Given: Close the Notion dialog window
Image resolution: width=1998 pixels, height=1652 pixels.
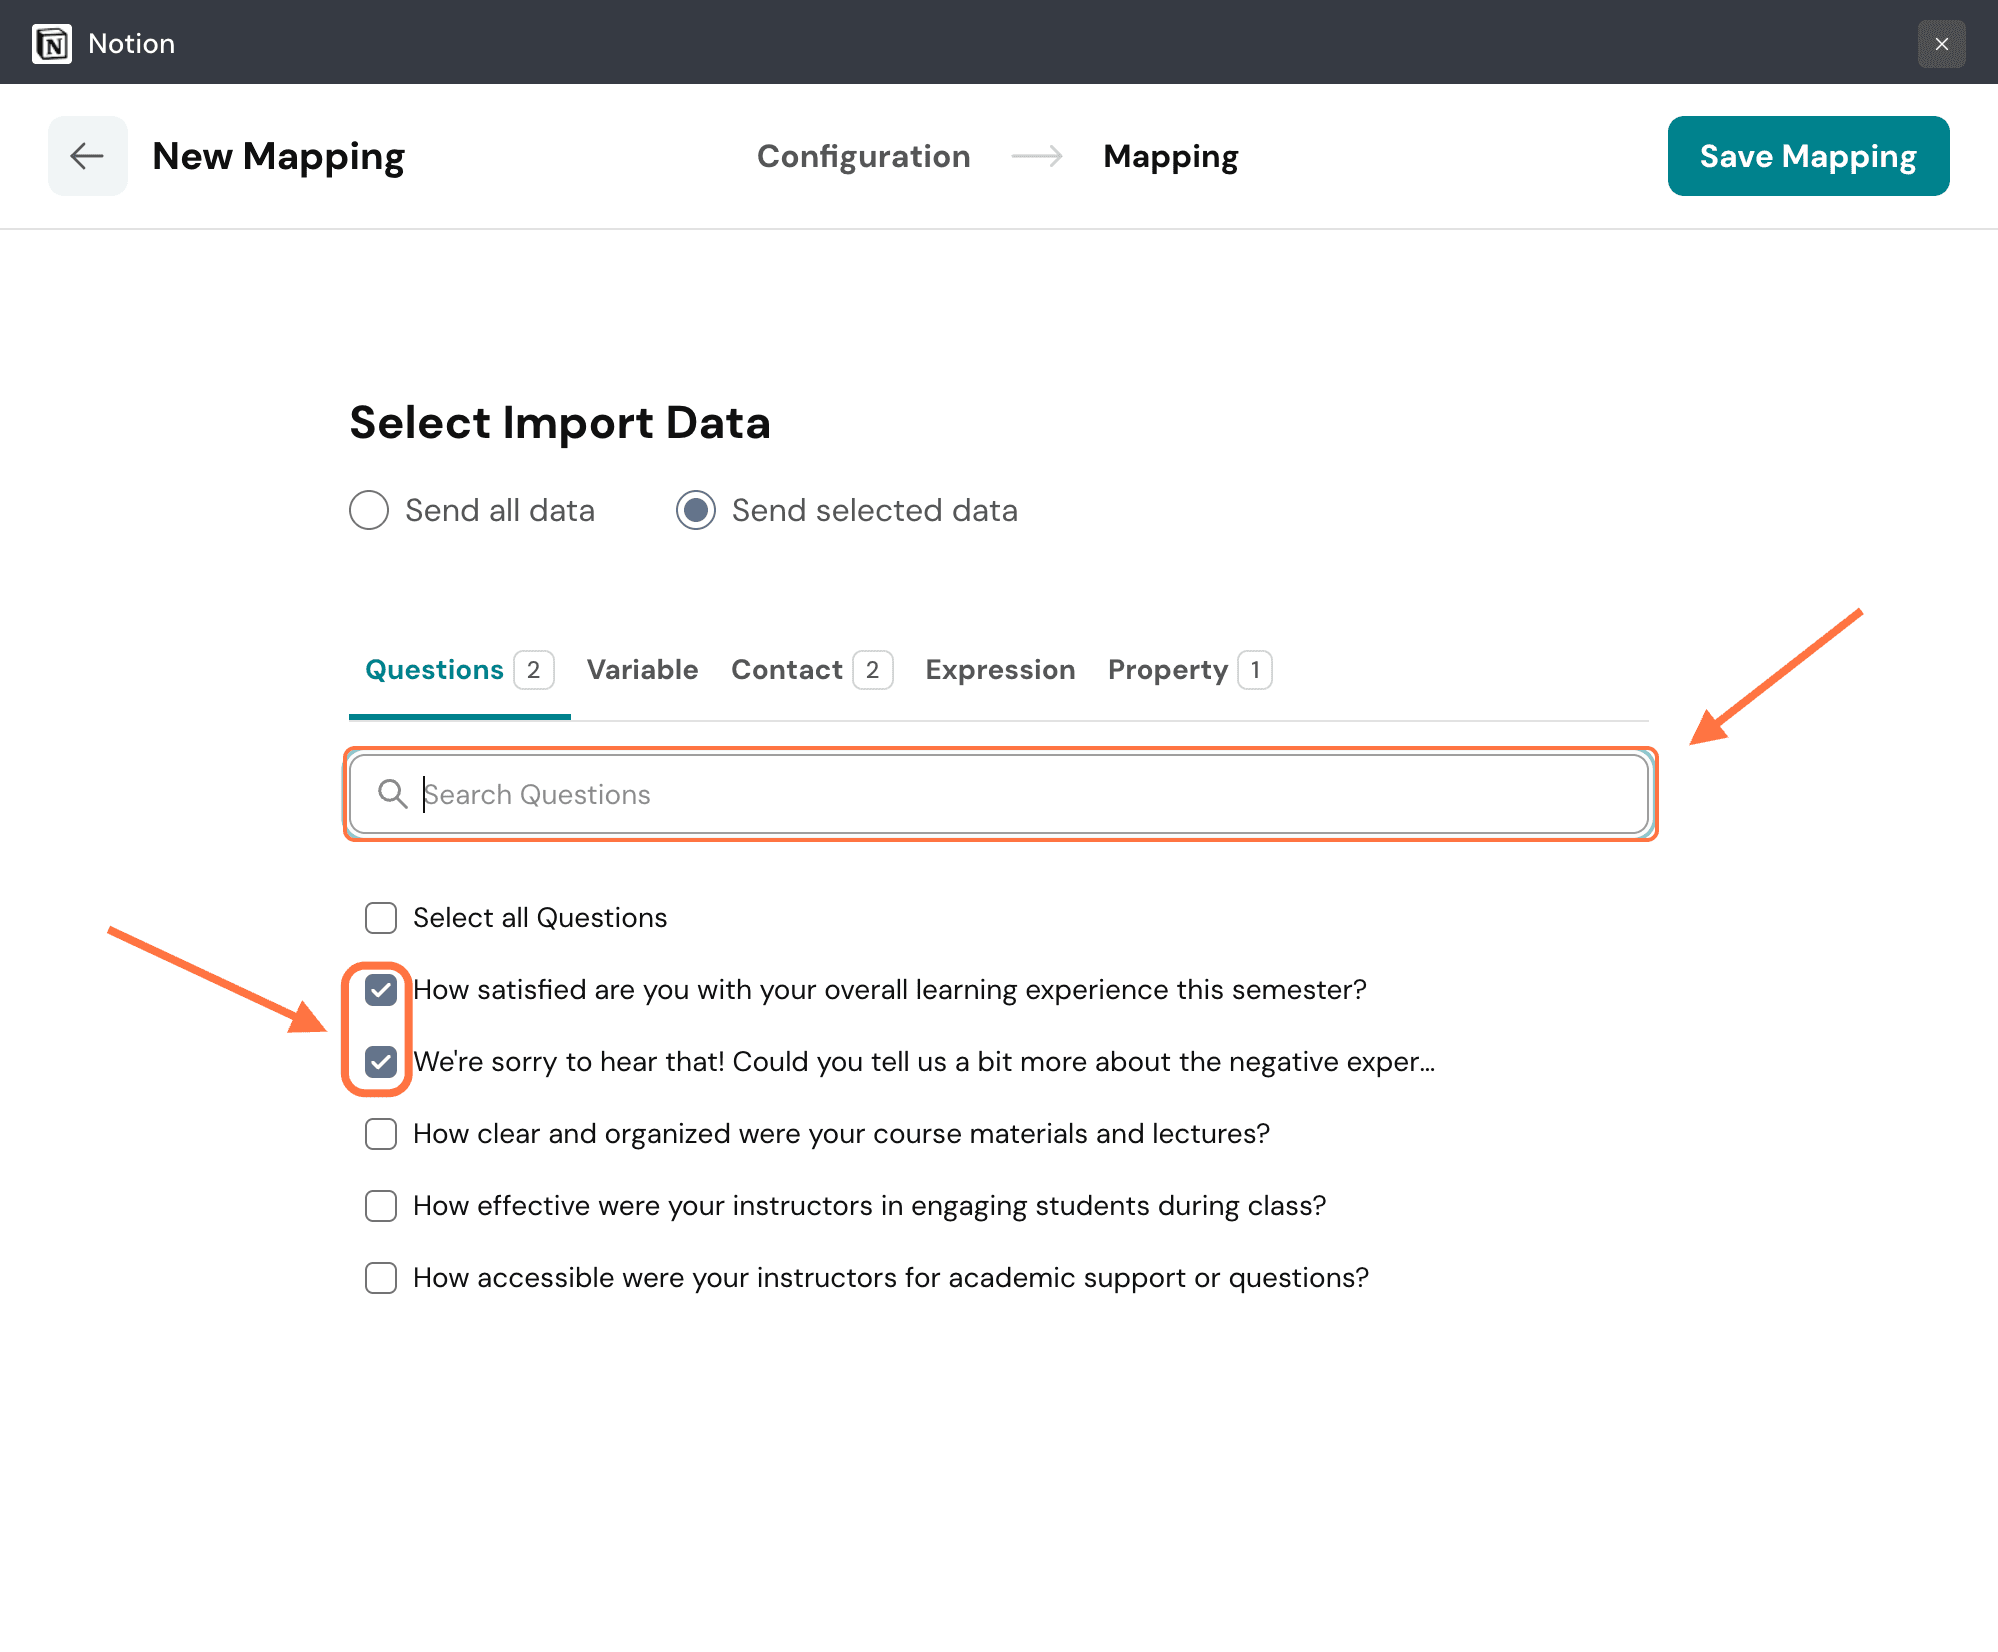Looking at the screenshot, I should [x=1941, y=43].
